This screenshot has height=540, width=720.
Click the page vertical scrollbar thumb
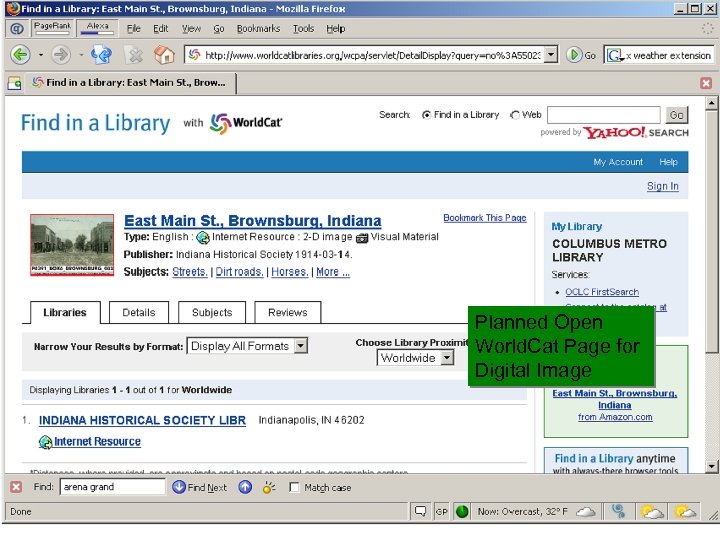(711, 230)
